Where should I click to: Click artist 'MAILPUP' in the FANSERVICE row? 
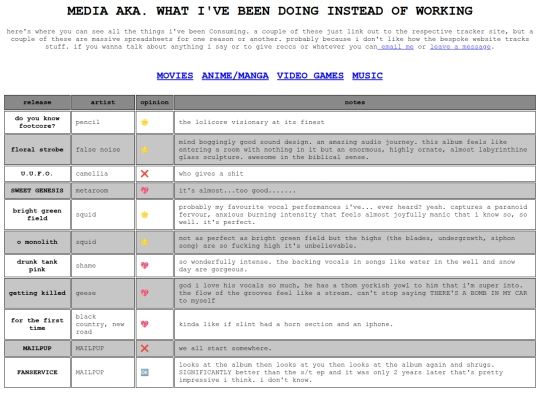point(90,372)
